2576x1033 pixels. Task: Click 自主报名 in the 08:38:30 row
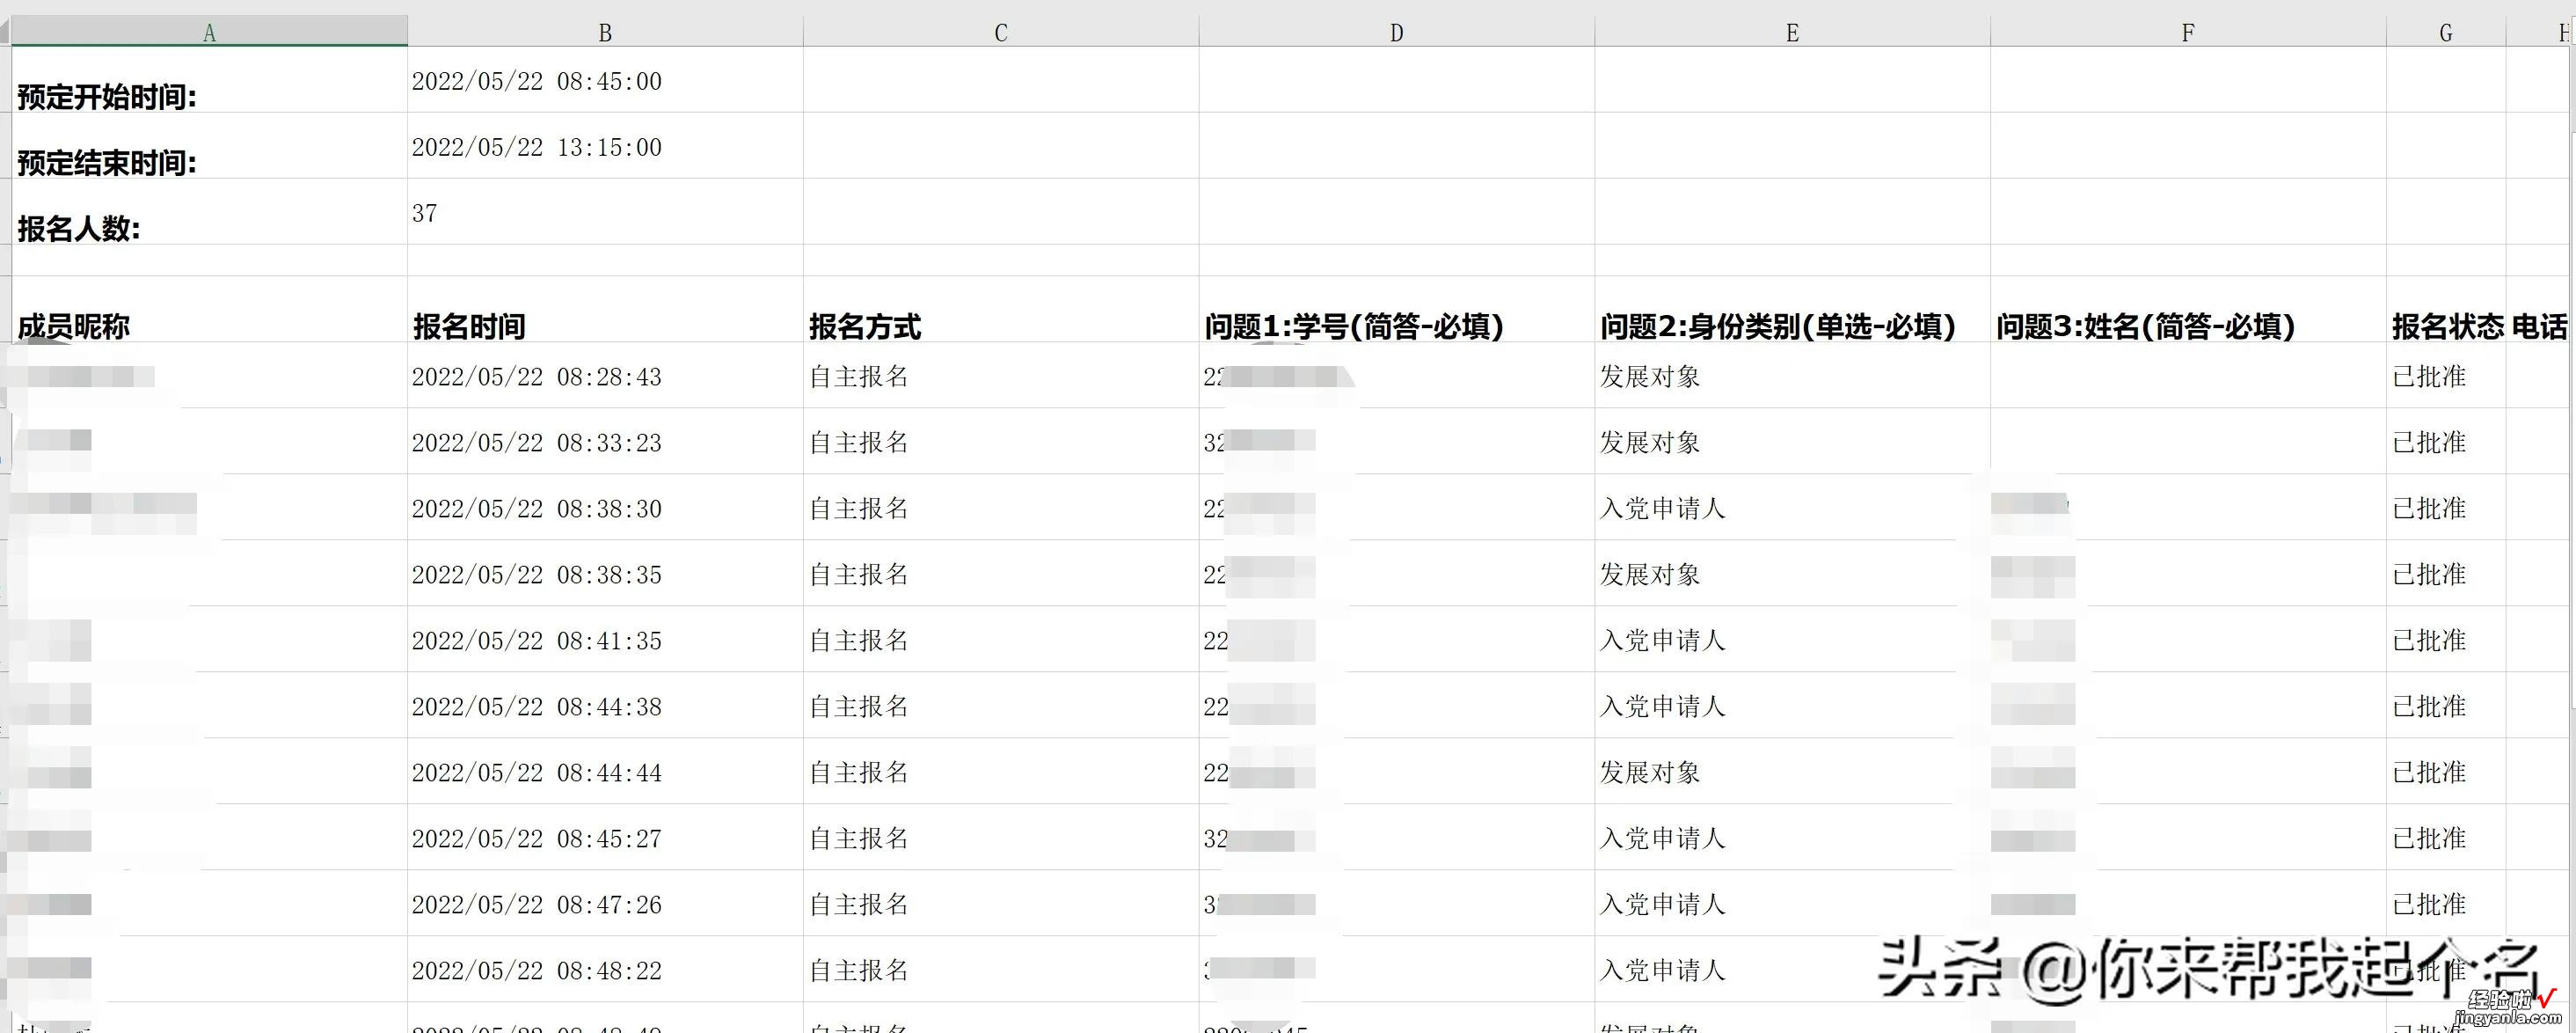pos(859,509)
